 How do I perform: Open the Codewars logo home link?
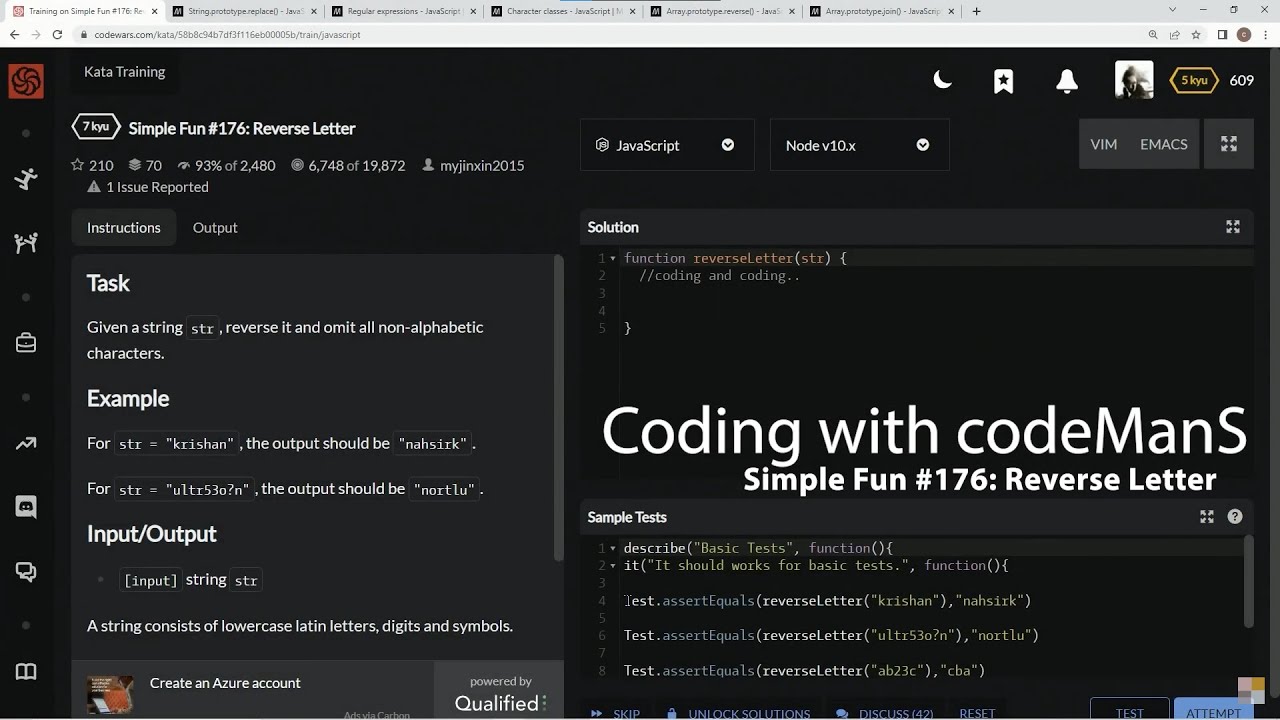(x=26, y=81)
